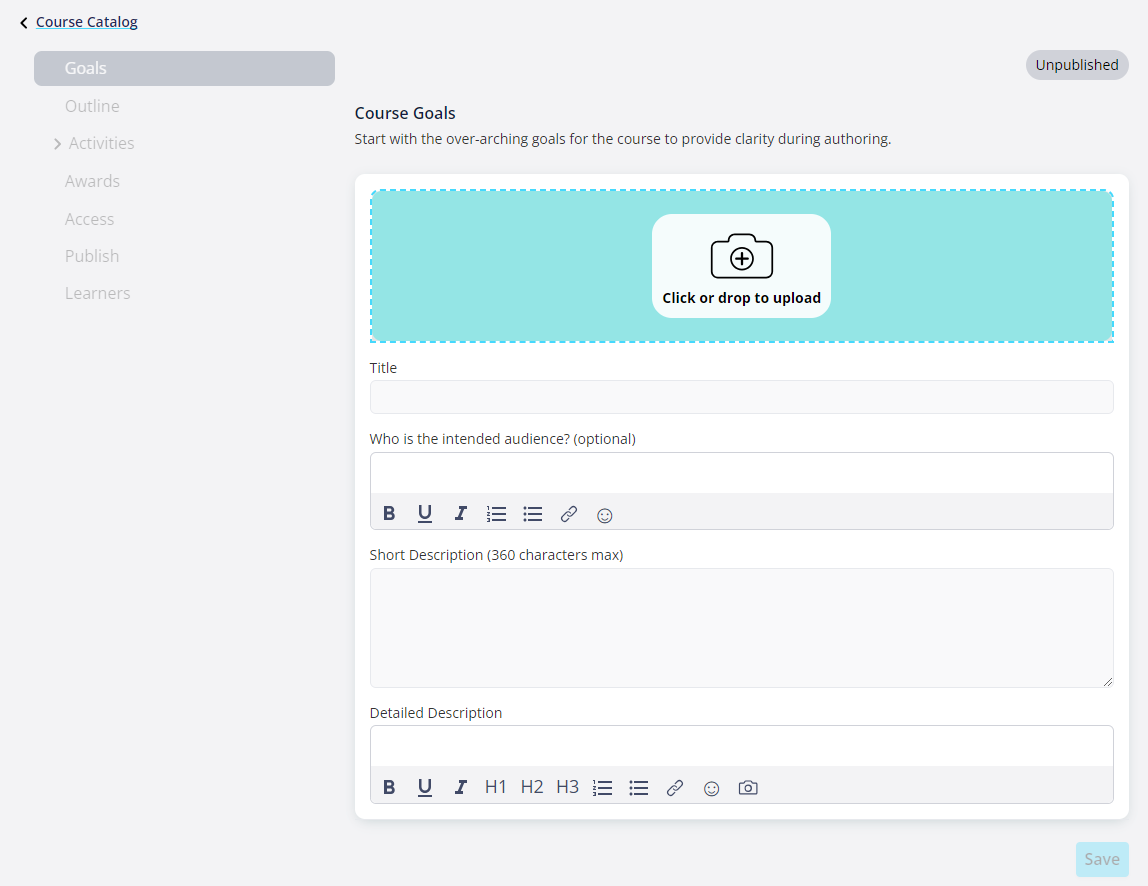1148x886 pixels.
Task: Expand the Activities section chevron
Action: coord(57,144)
